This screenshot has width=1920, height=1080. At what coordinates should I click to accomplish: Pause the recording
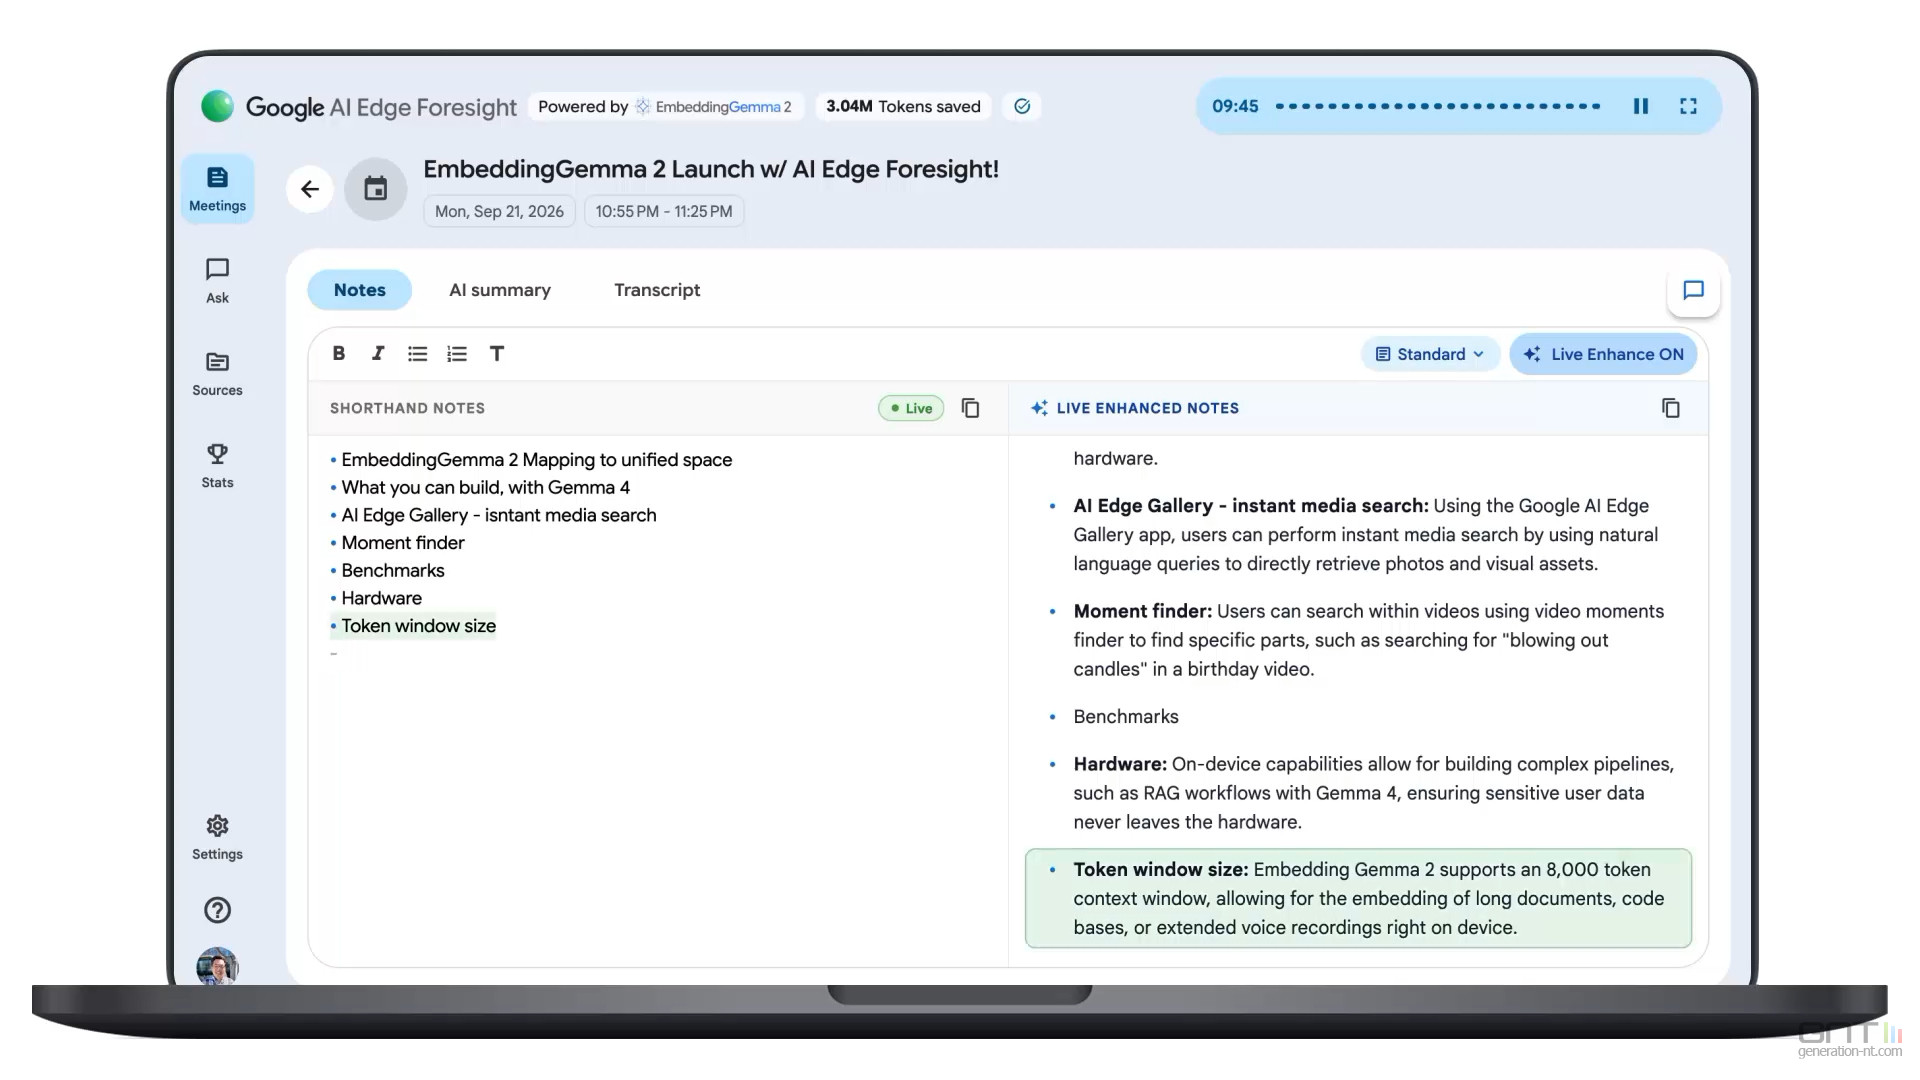pos(1641,106)
